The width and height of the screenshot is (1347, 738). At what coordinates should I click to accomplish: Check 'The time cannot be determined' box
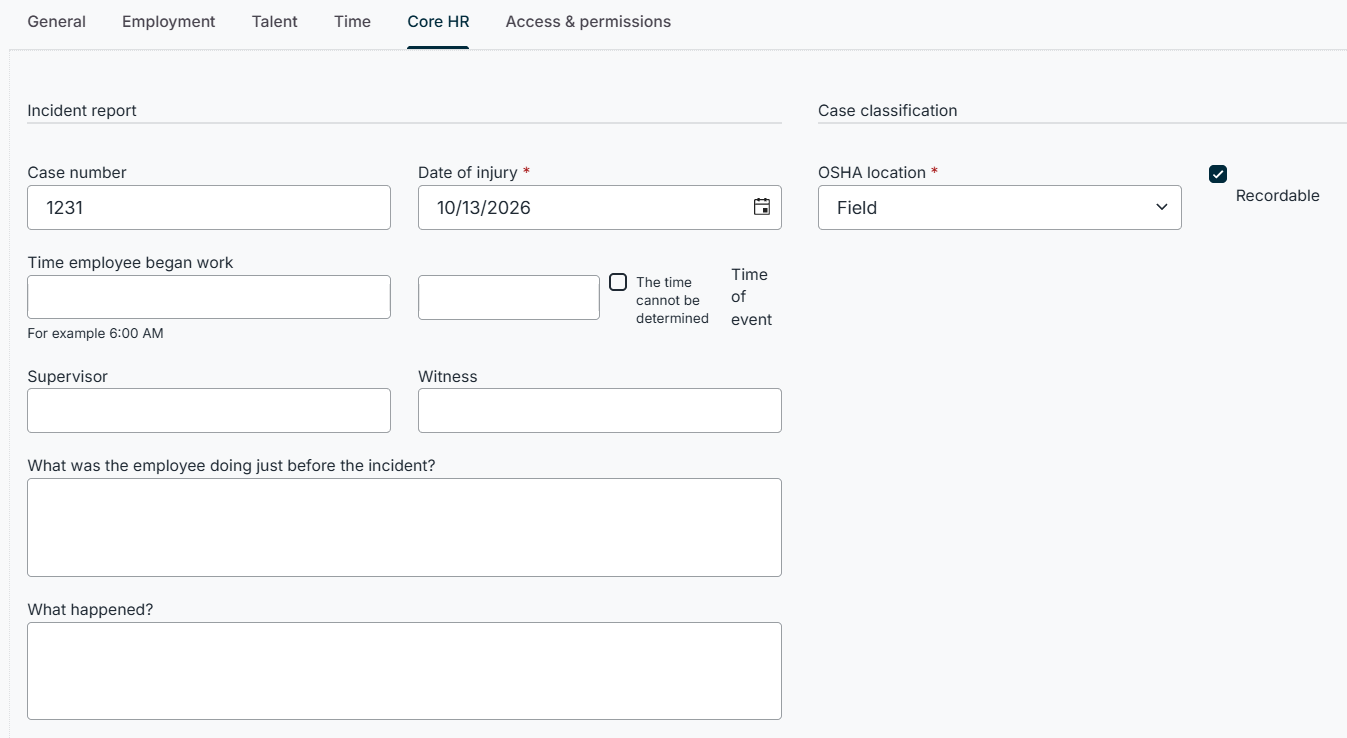(x=618, y=282)
